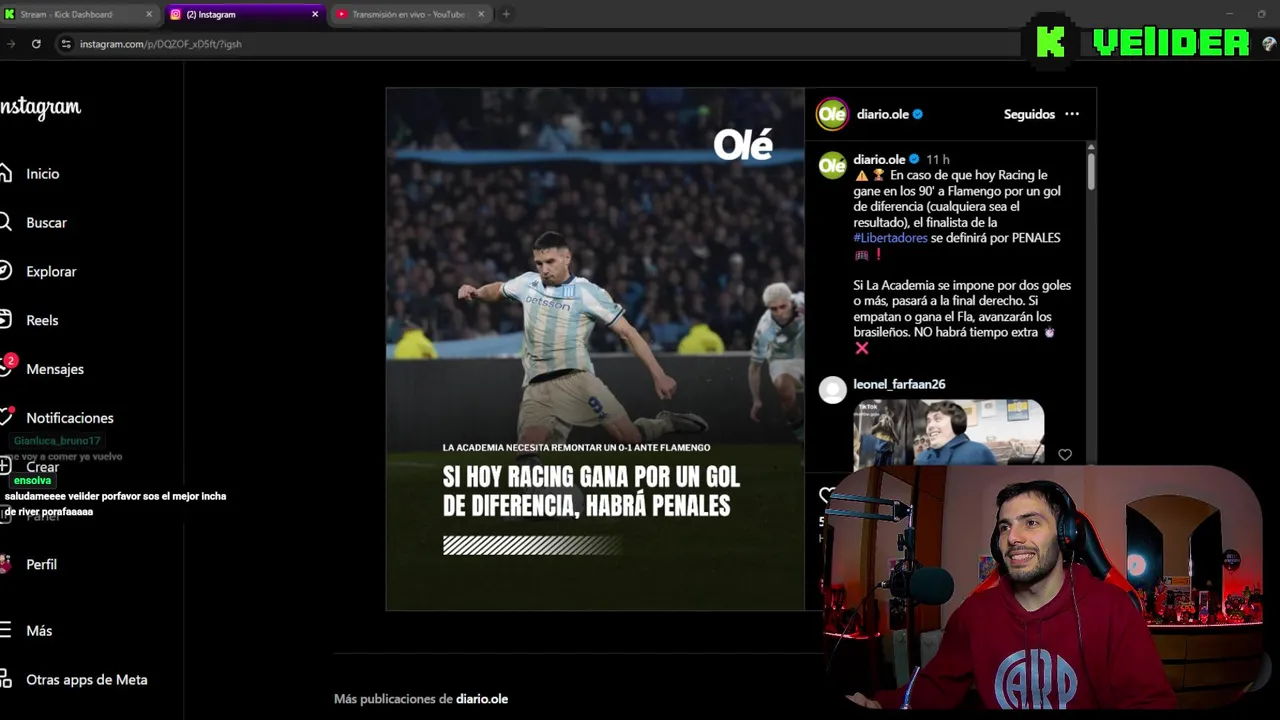Image resolution: width=1280 pixels, height=720 pixels.
Task: Open leonel_farfaan26 commenter profile
Action: 899,384
